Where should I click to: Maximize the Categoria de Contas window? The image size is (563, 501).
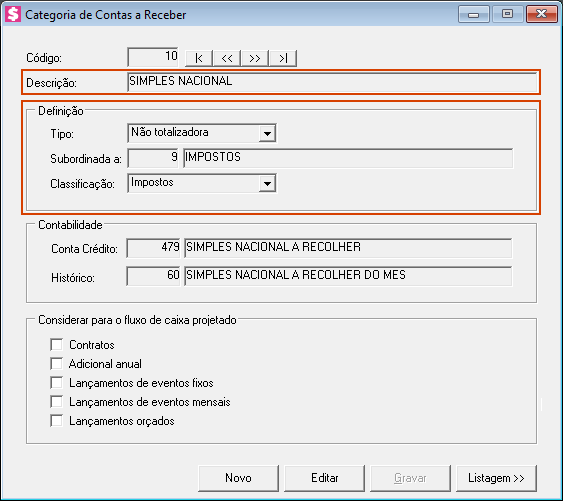click(507, 14)
